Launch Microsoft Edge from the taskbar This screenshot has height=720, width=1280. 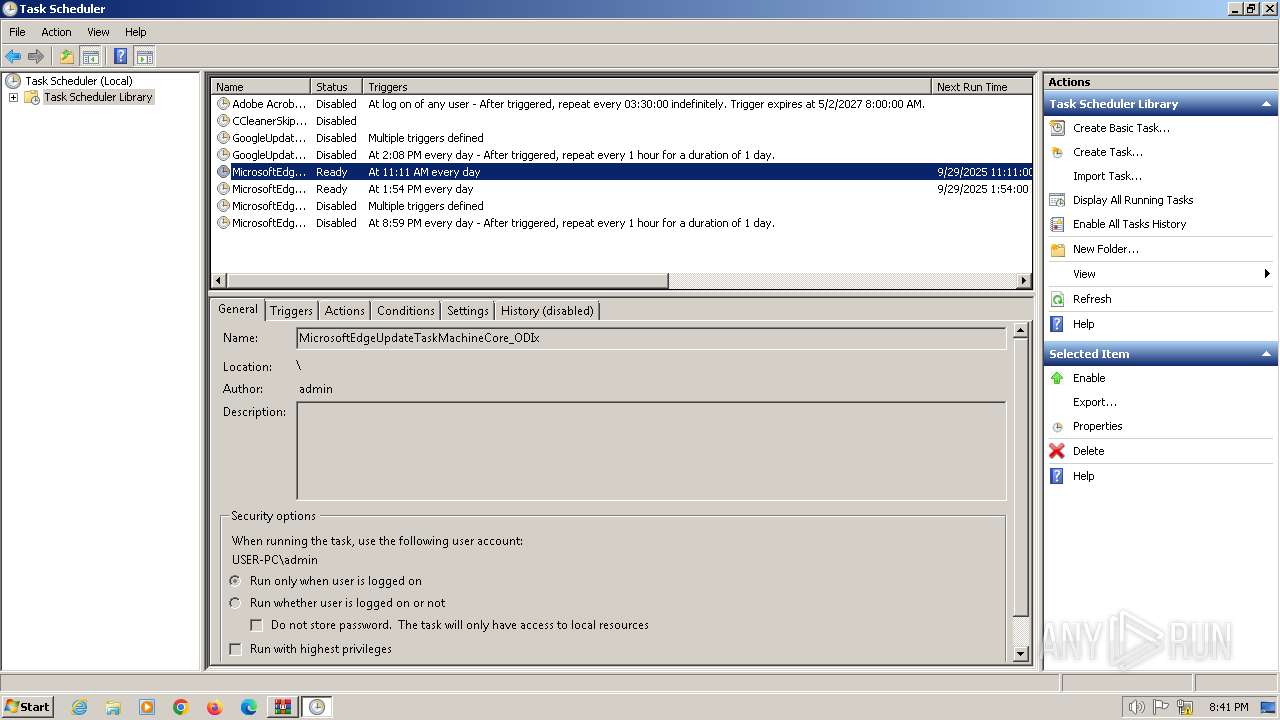[249, 707]
